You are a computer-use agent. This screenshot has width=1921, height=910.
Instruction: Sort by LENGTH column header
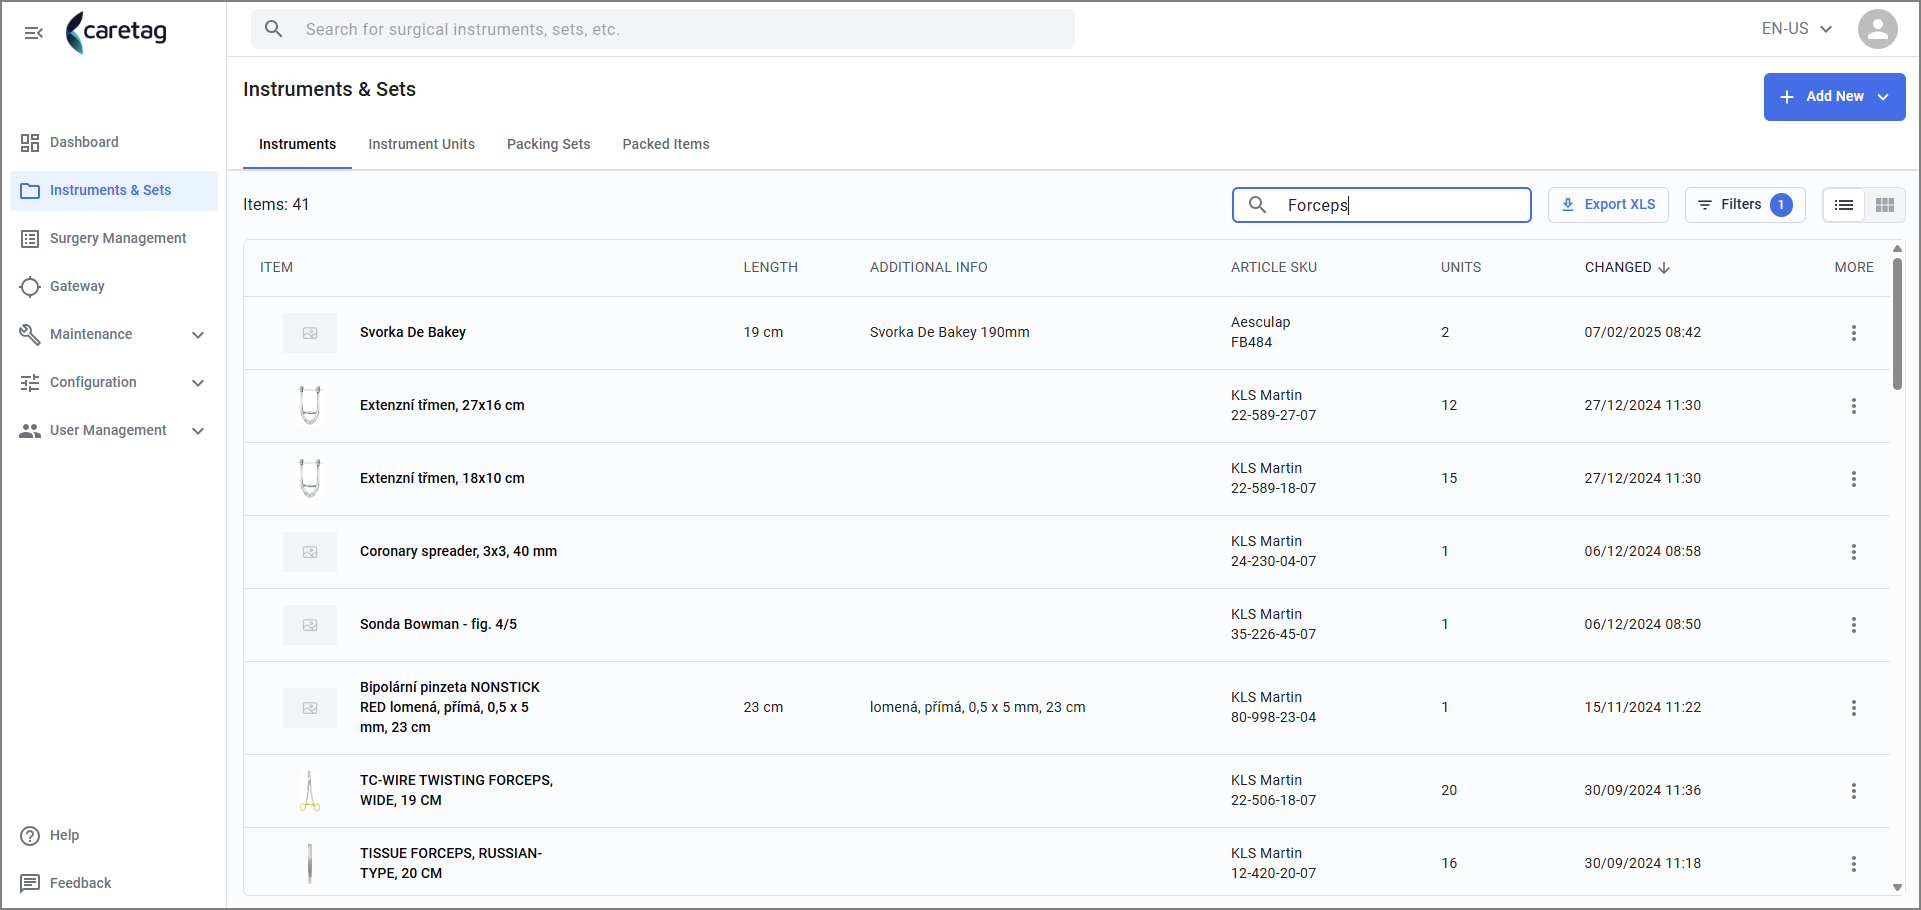coord(770,268)
